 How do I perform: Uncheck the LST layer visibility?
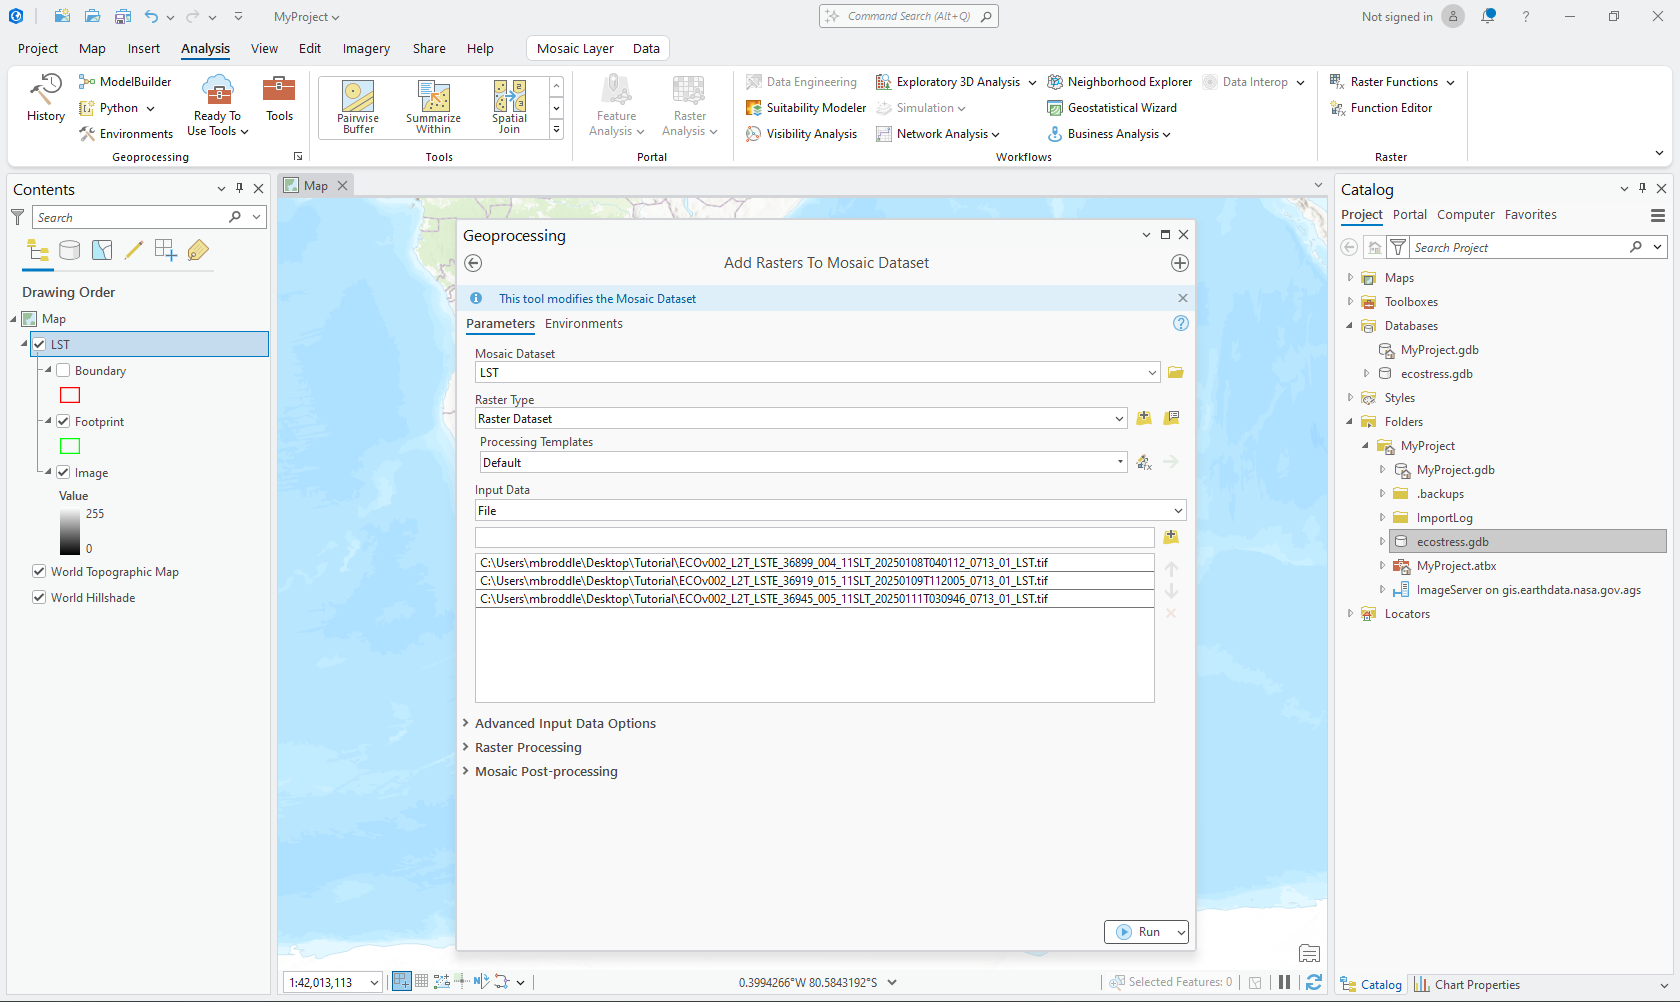[40, 345]
